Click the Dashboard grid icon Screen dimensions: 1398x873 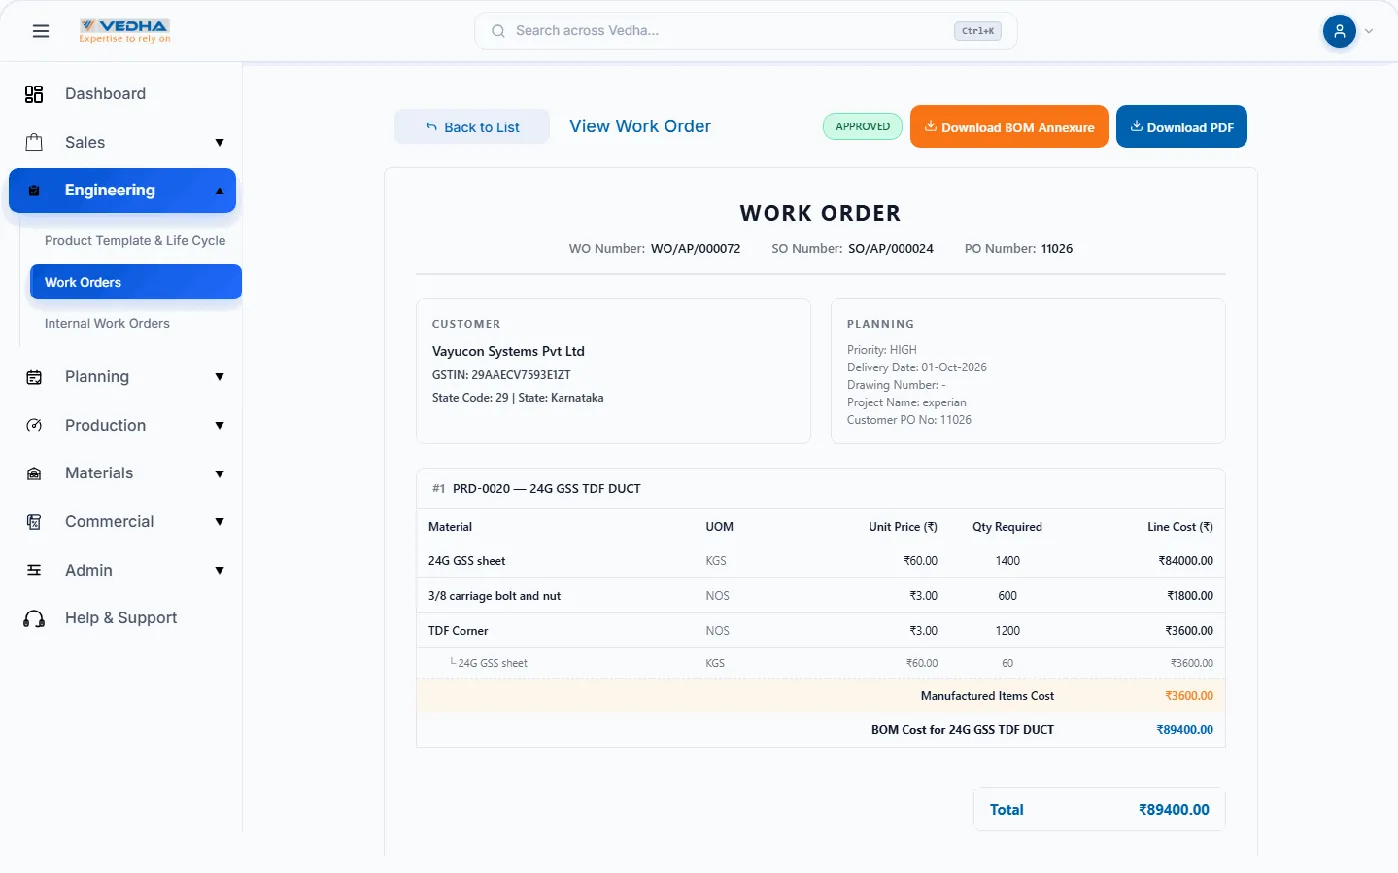[x=34, y=94]
